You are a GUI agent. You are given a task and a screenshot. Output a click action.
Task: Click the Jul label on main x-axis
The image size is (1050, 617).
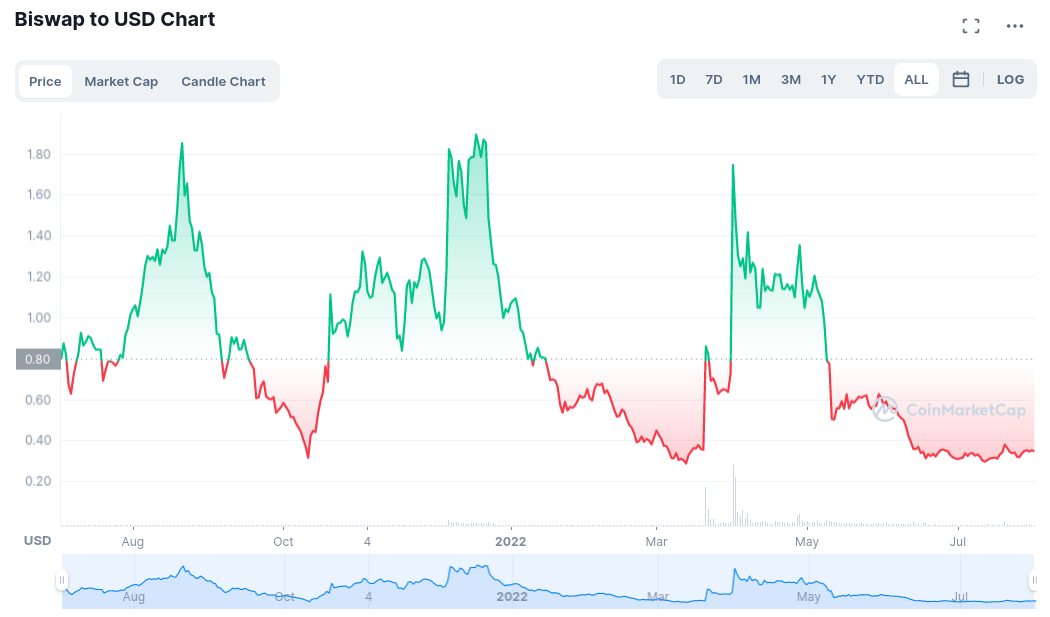958,541
